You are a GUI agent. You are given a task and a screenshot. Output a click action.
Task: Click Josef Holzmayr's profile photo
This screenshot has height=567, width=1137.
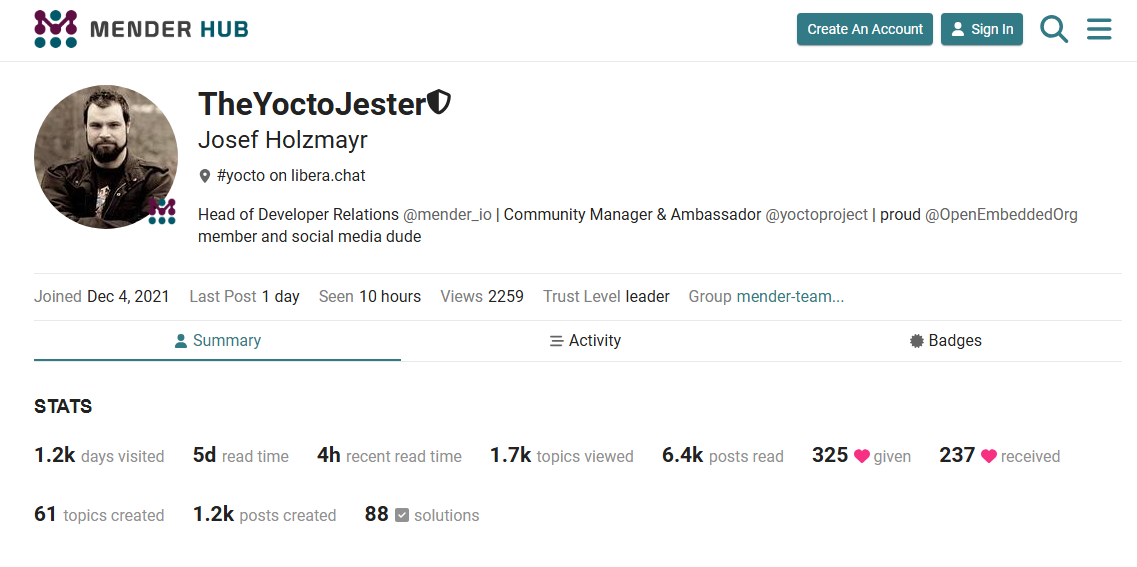[105, 156]
